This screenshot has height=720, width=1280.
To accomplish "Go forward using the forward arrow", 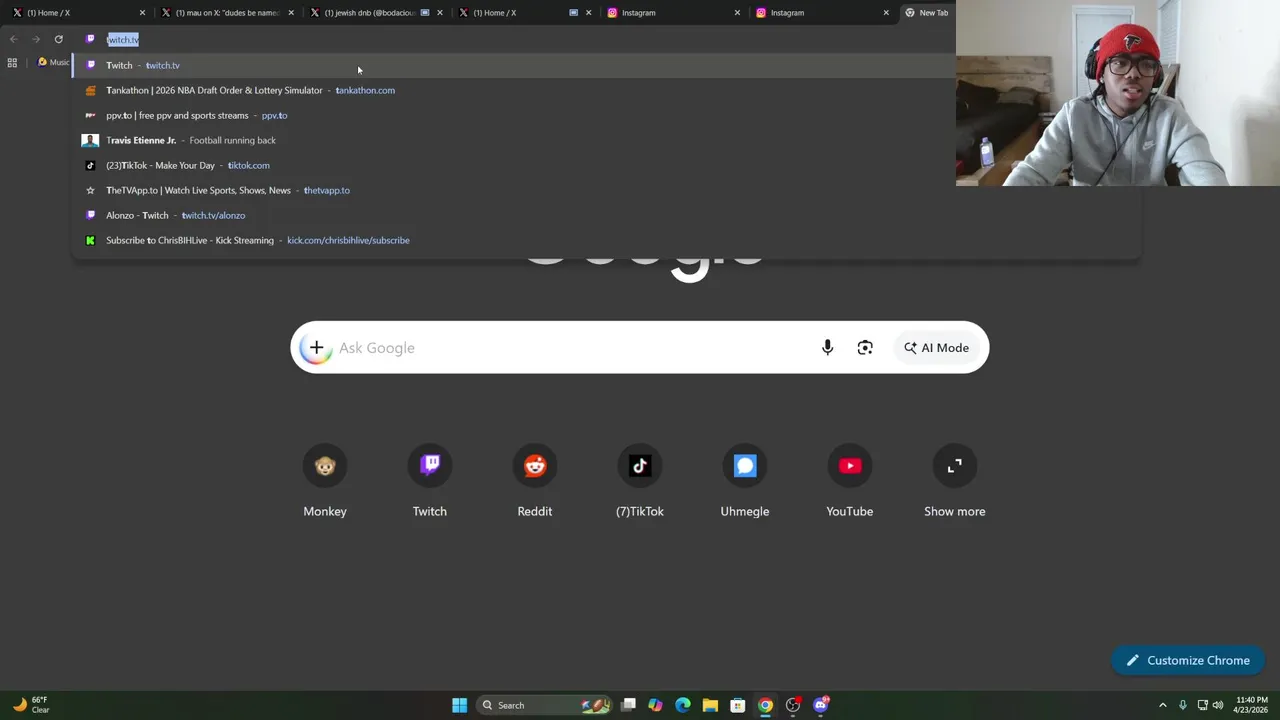I will [x=36, y=39].
